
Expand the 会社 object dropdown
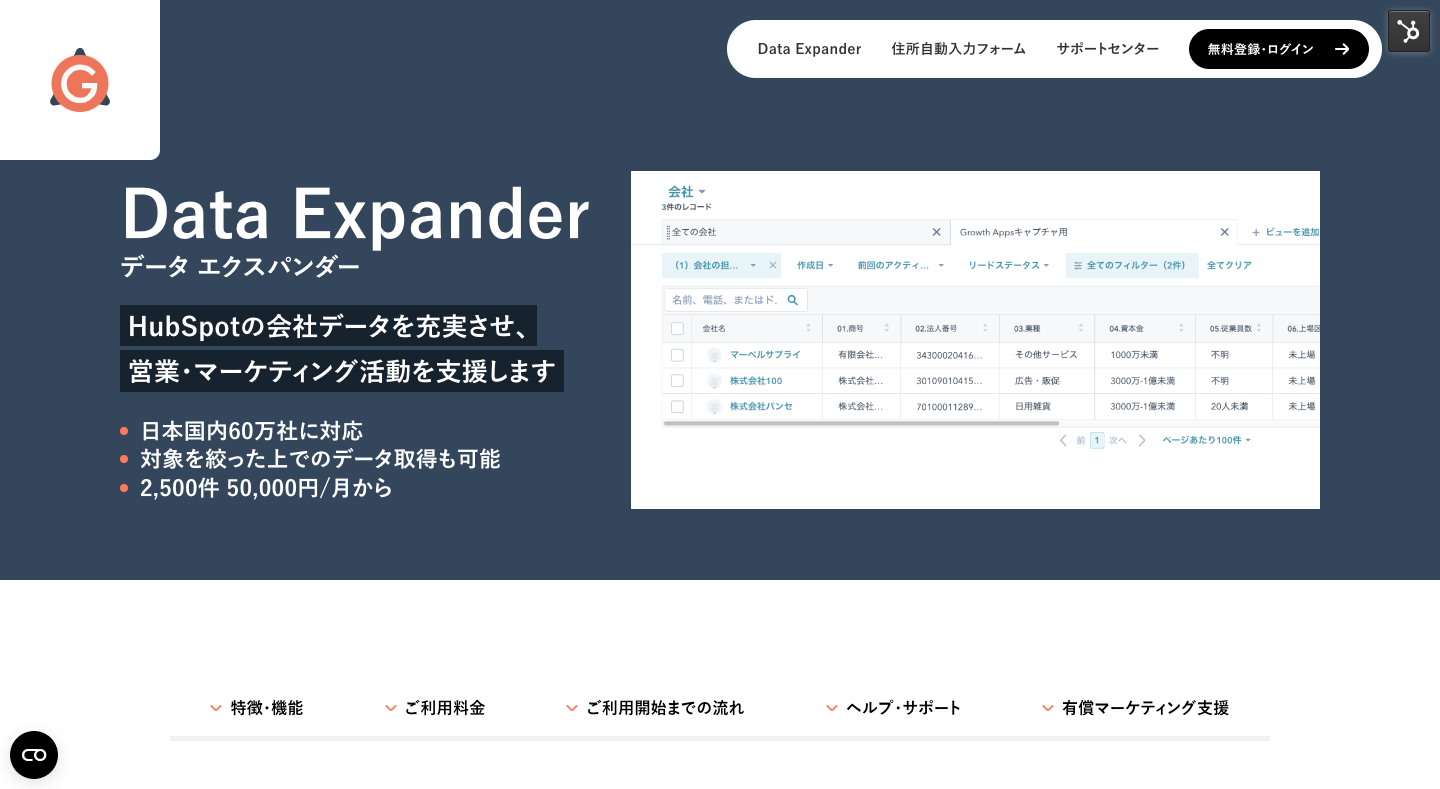[x=687, y=191]
